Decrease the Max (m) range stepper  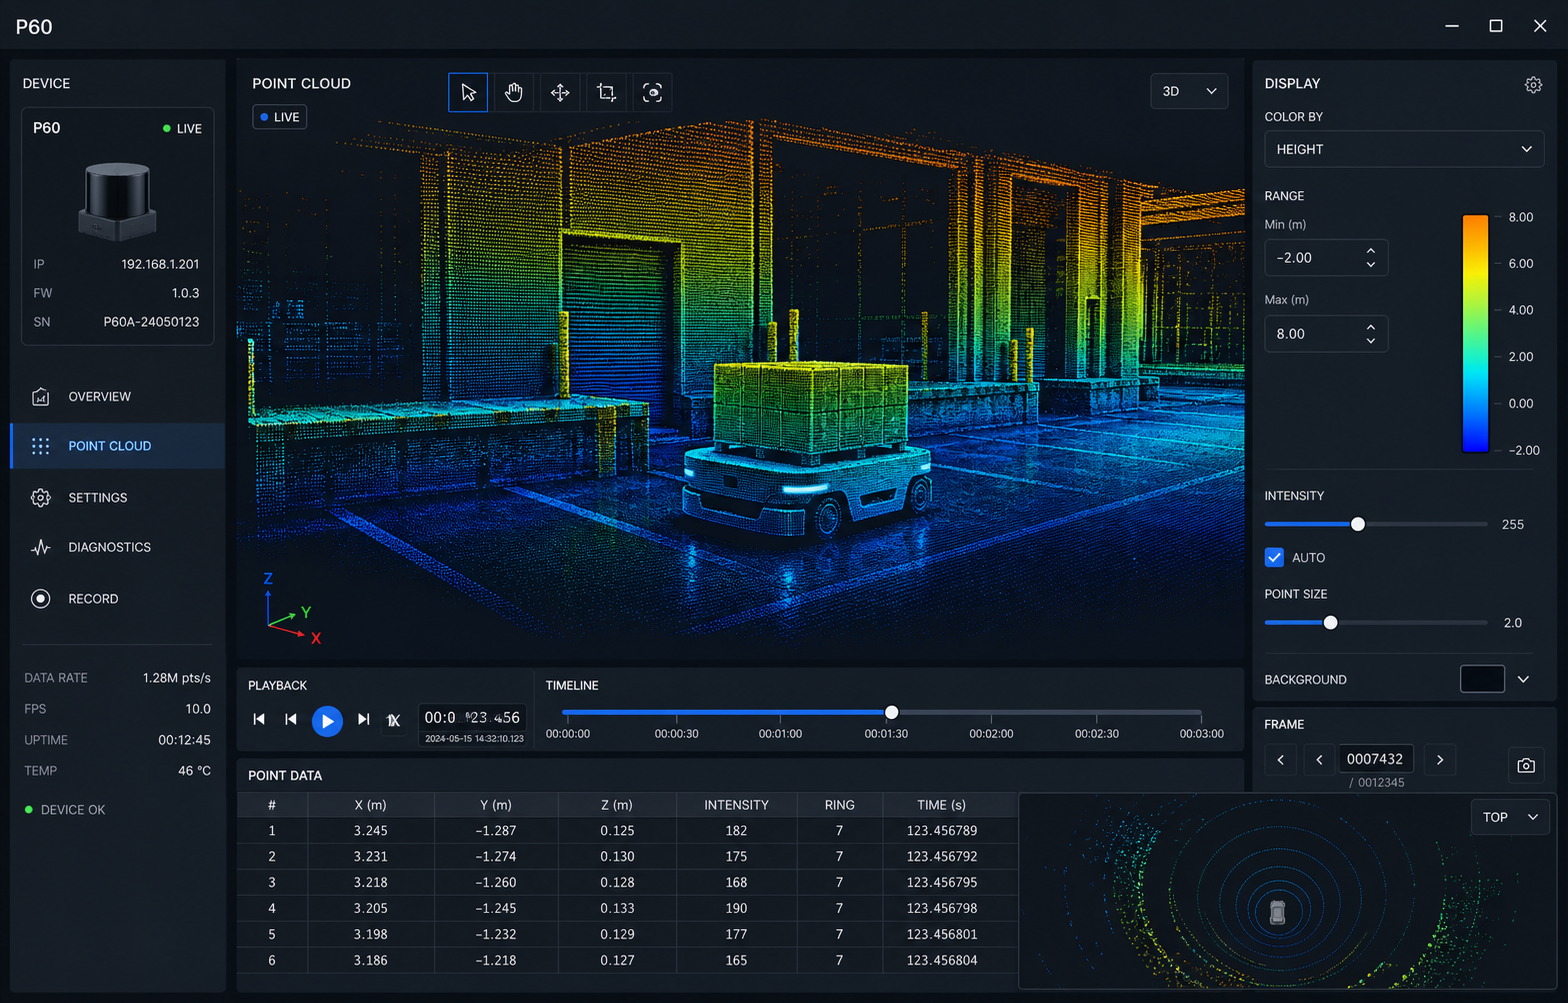click(x=1371, y=341)
